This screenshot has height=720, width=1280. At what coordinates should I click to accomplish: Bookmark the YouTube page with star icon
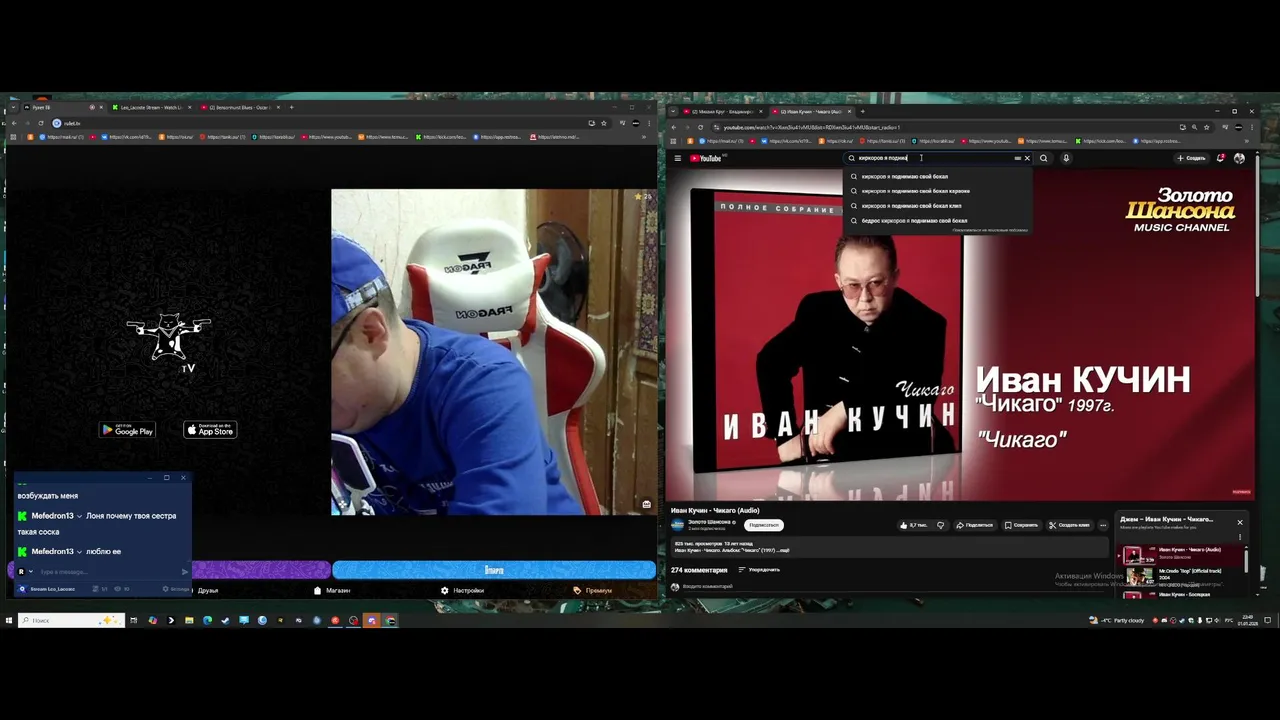(x=1207, y=127)
